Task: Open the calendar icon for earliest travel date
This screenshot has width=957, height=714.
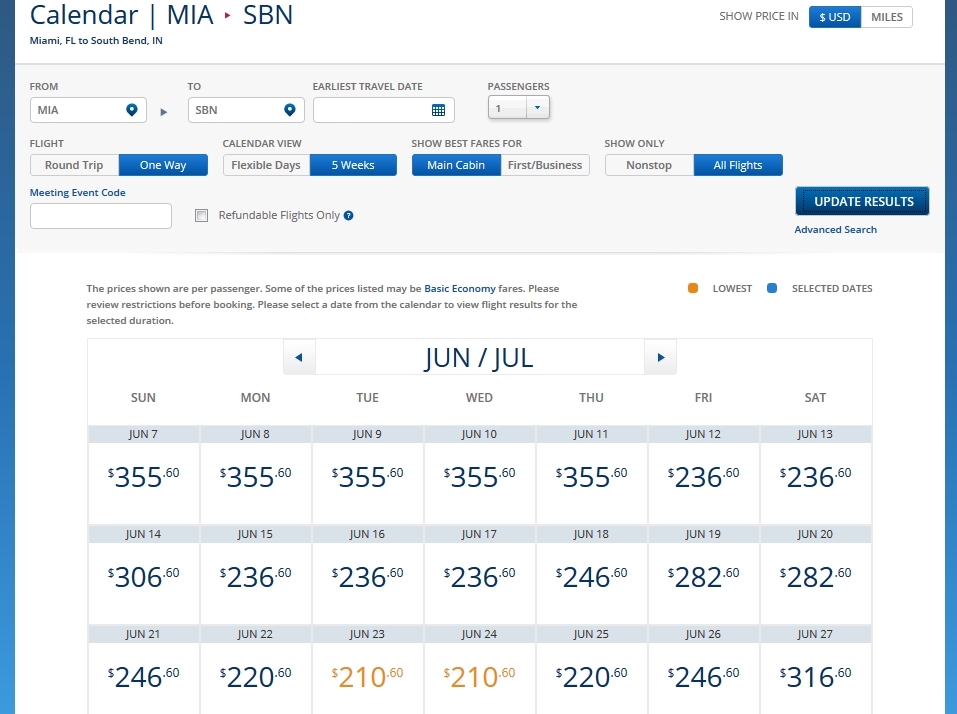Action: 438,110
